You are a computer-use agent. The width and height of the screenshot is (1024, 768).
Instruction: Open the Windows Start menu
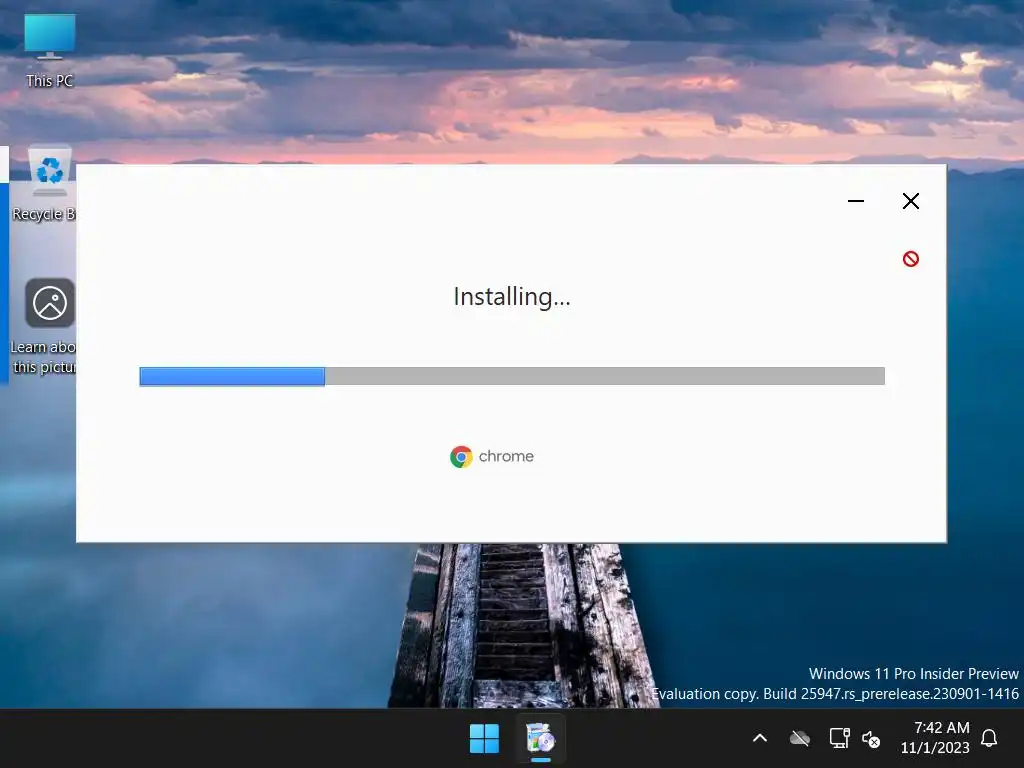point(484,739)
